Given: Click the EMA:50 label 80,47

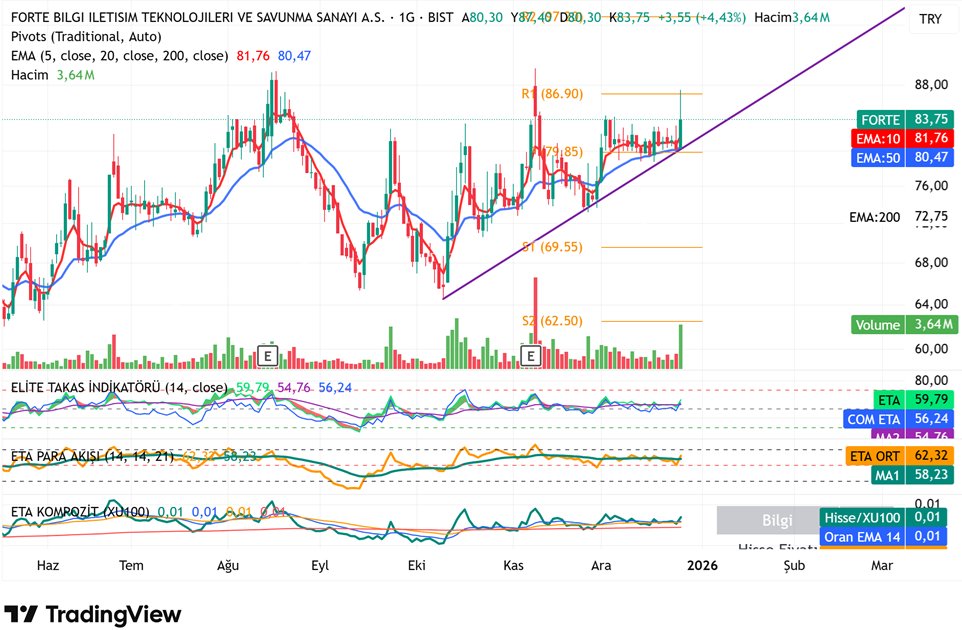Looking at the screenshot, I should click(x=906, y=158).
